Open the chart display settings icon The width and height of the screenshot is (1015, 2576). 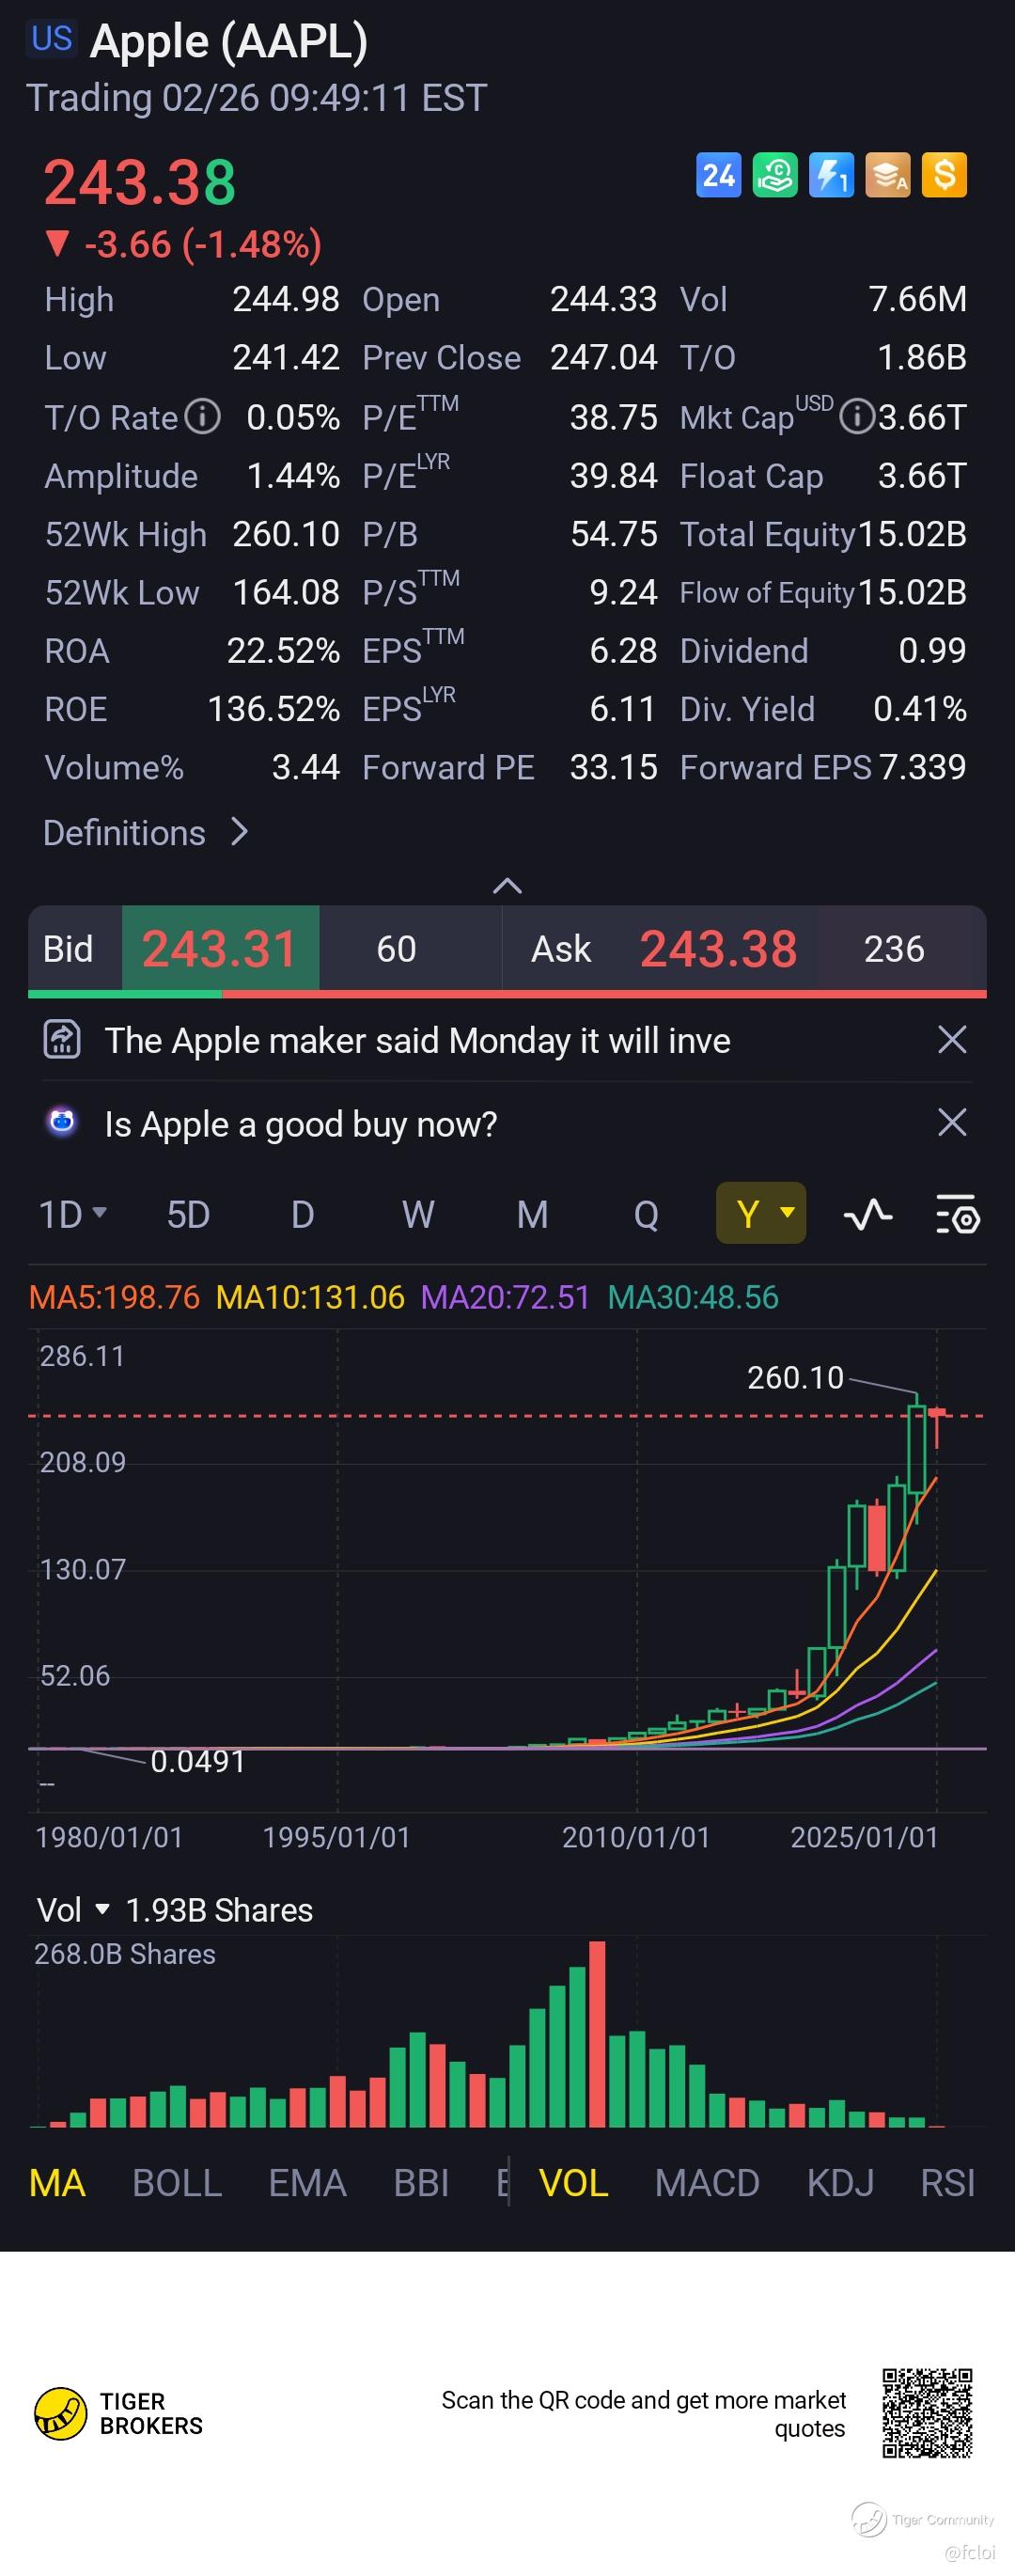(x=958, y=1215)
